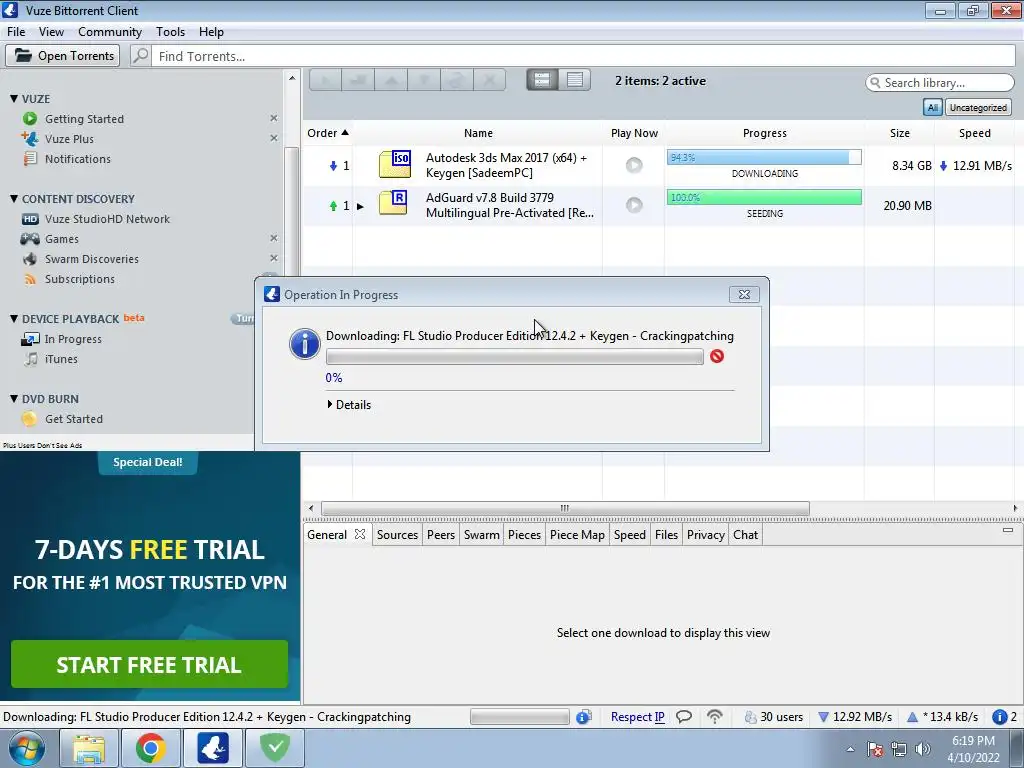Collapse the CONTENT DISCOVERY section
The width and height of the screenshot is (1024, 768).
14,199
